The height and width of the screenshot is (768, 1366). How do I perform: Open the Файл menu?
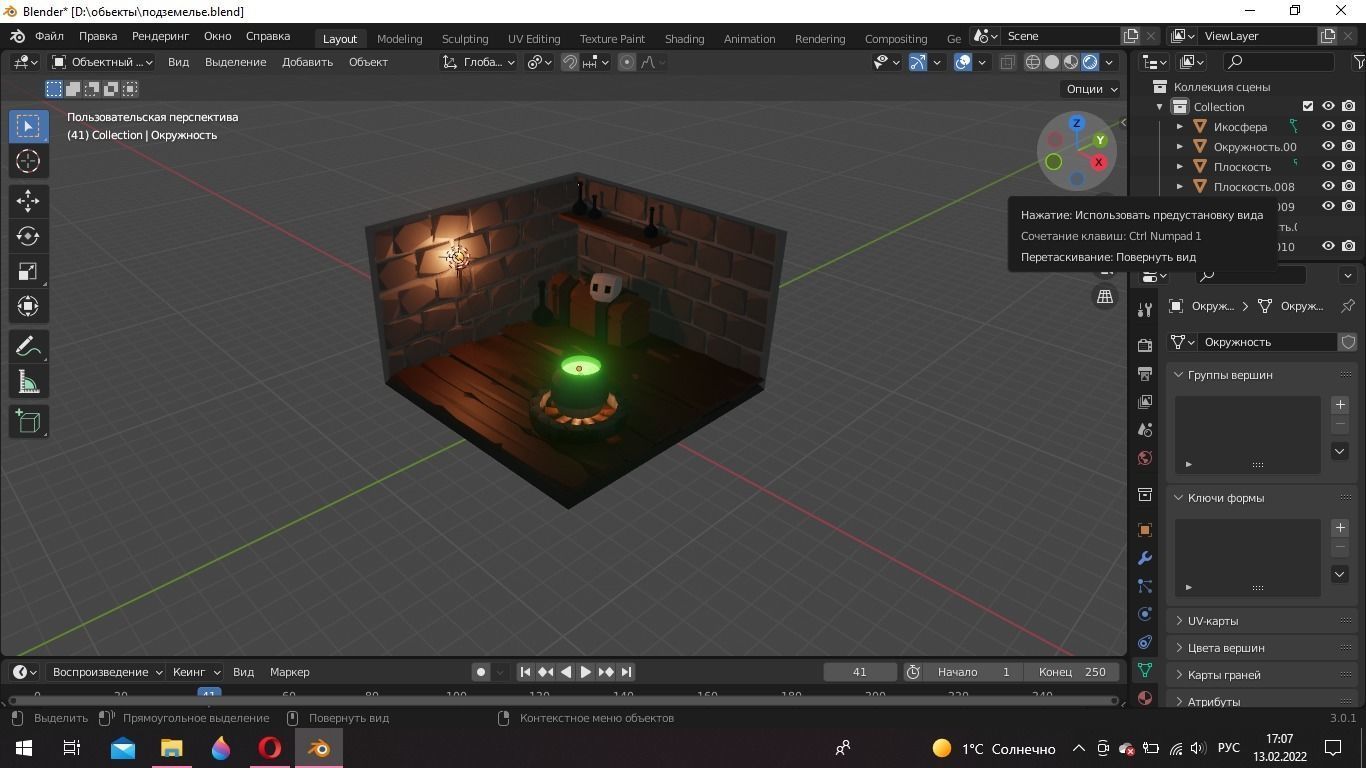(49, 36)
